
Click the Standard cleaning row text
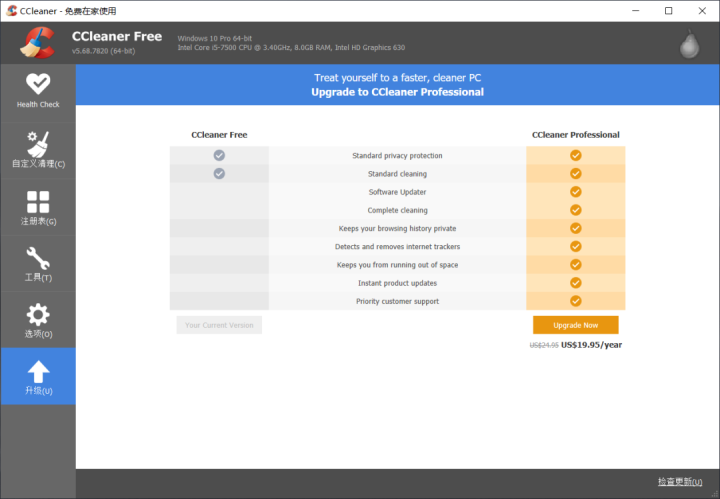pyautogui.click(x=397, y=174)
